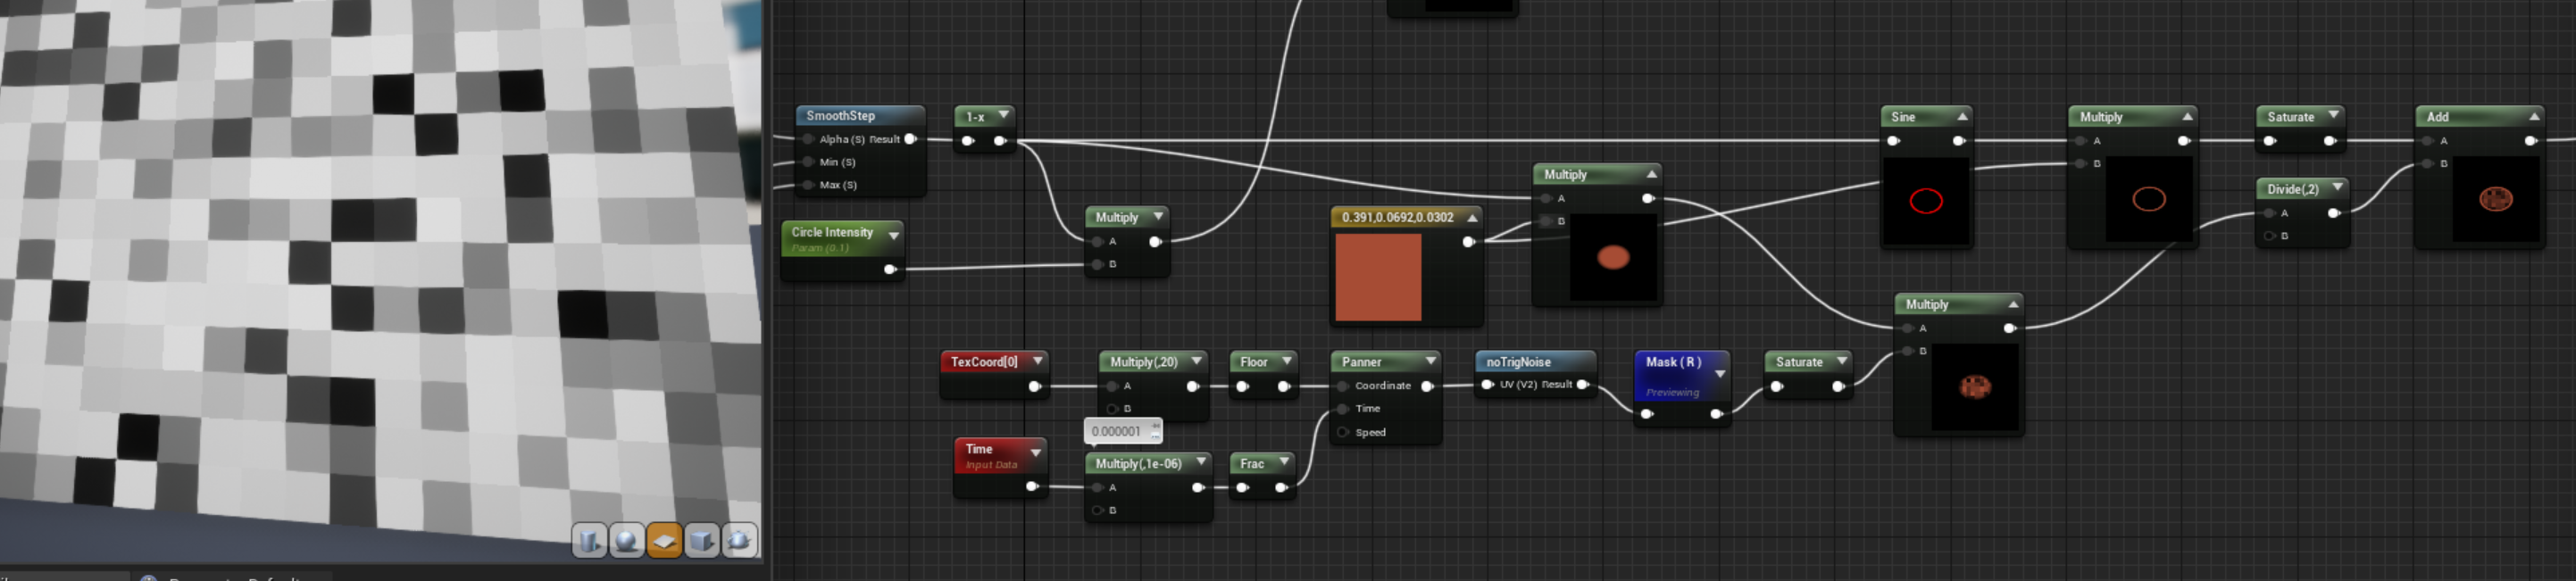
Task: Collapse the color constant node preview
Action: pos(1472,217)
